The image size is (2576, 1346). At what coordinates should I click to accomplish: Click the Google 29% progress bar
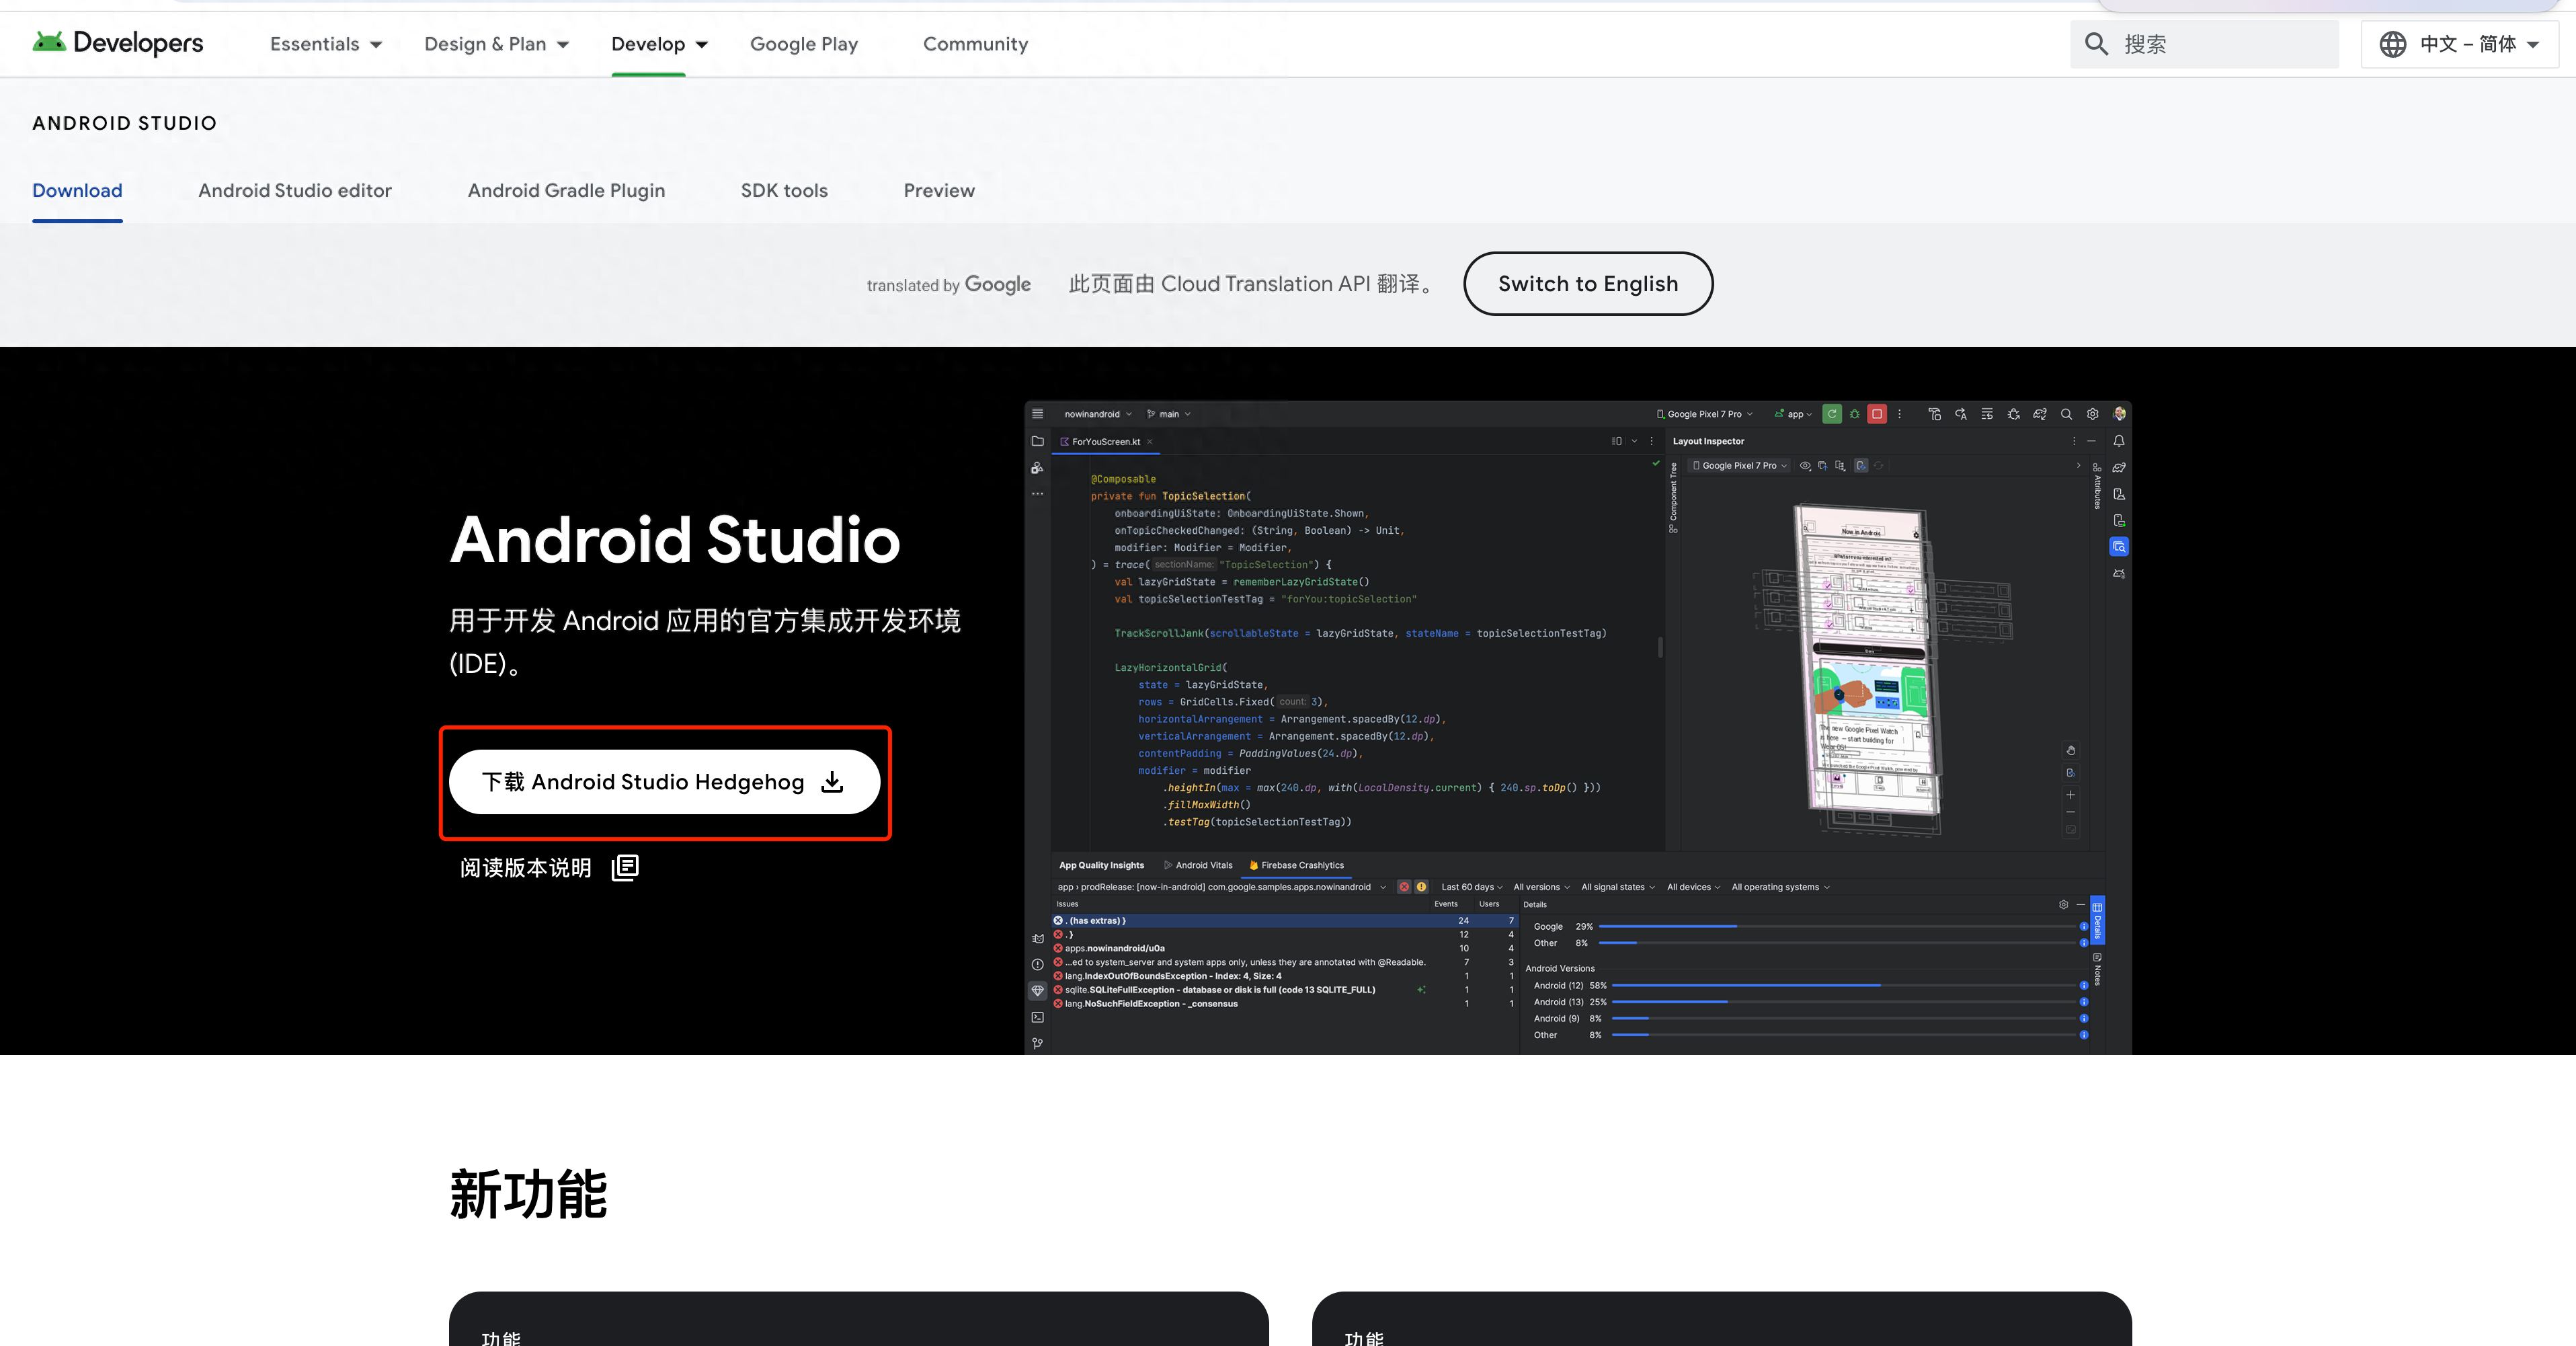point(1839,927)
